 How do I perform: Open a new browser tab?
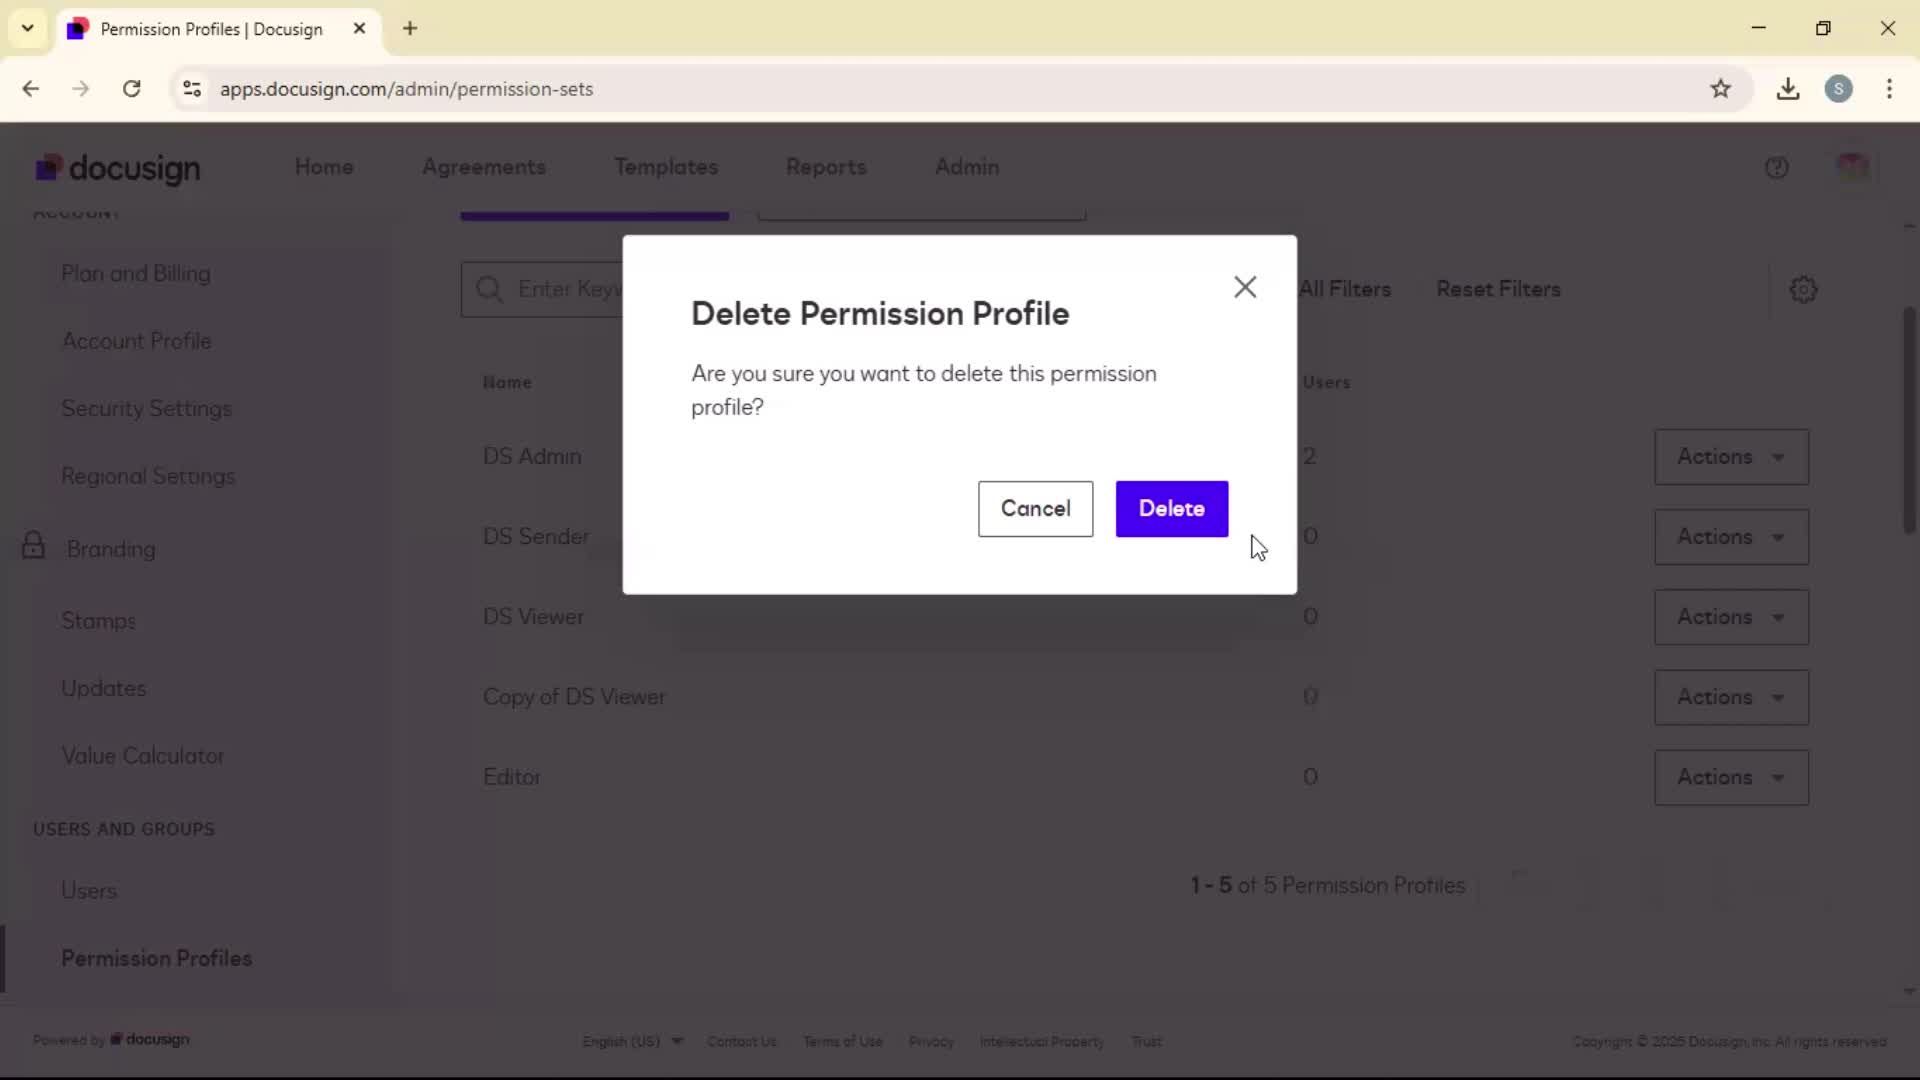(410, 29)
